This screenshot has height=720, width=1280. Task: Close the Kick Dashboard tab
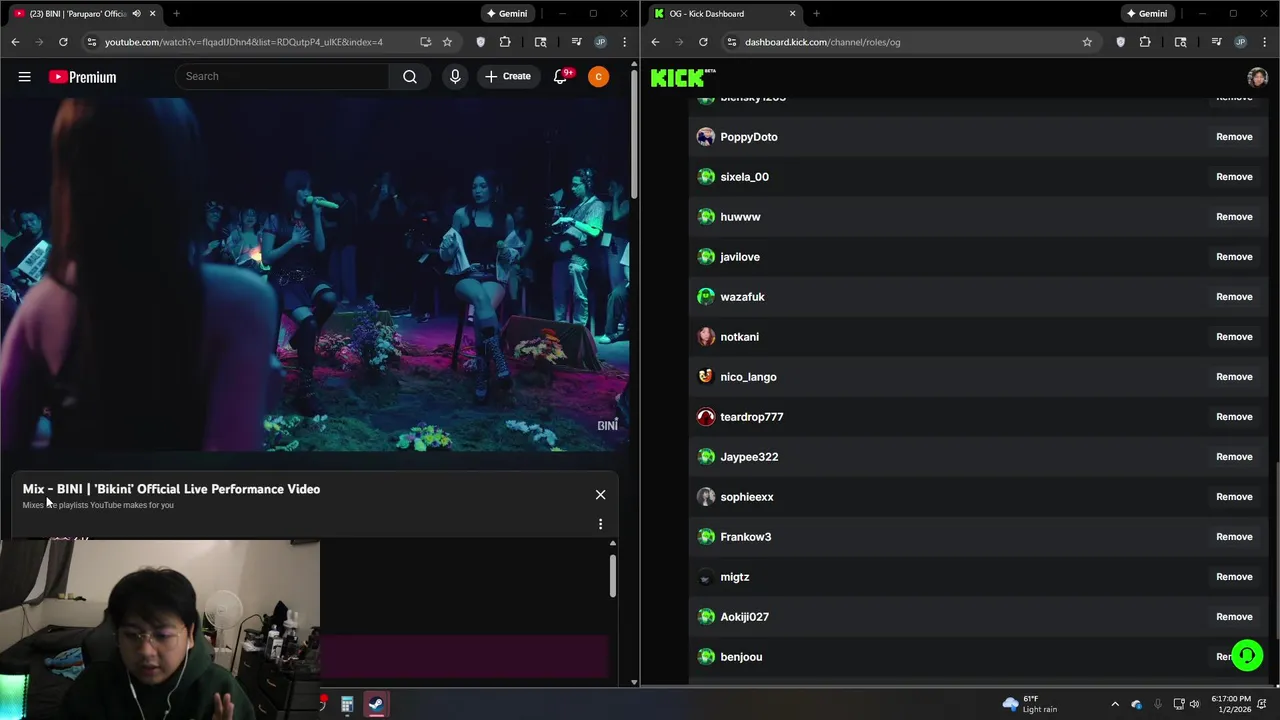pos(793,14)
